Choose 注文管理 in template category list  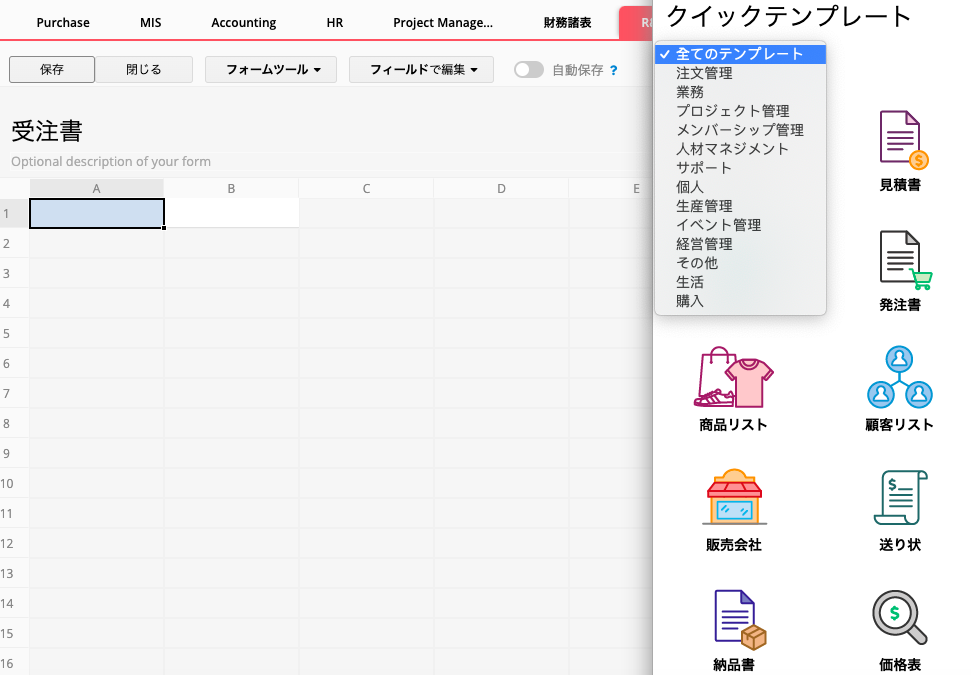(x=704, y=73)
